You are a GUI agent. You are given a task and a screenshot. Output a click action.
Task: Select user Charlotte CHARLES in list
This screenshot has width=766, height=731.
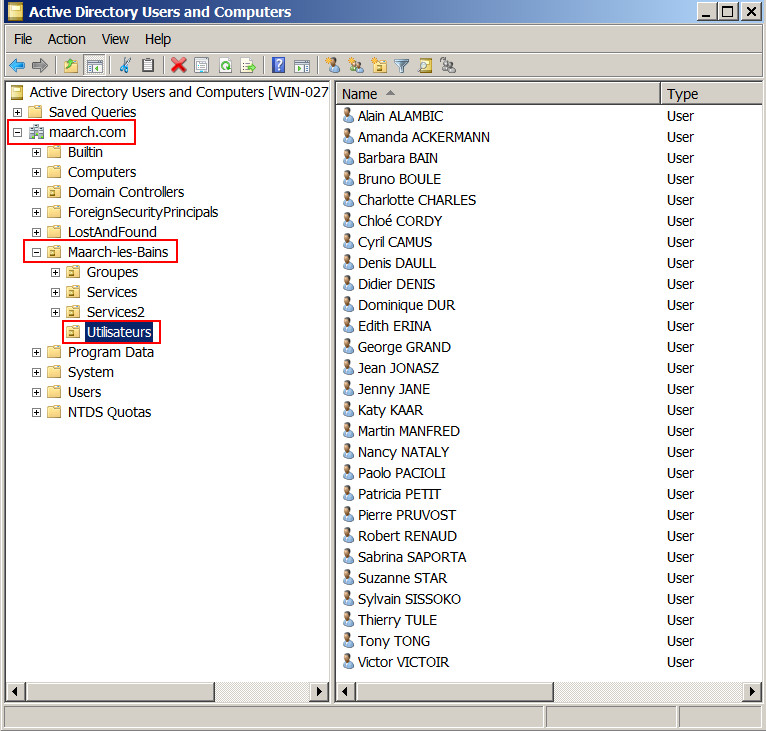(417, 200)
